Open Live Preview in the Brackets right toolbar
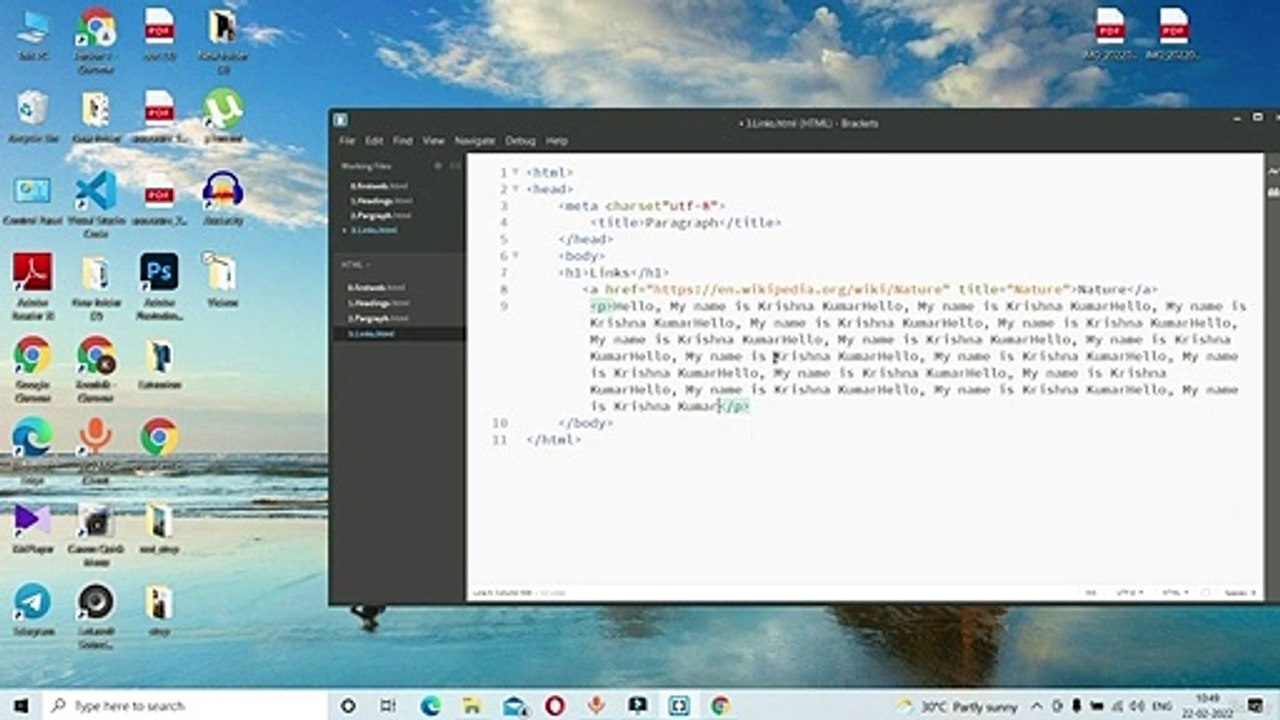This screenshot has height=720, width=1280. tap(1273, 172)
